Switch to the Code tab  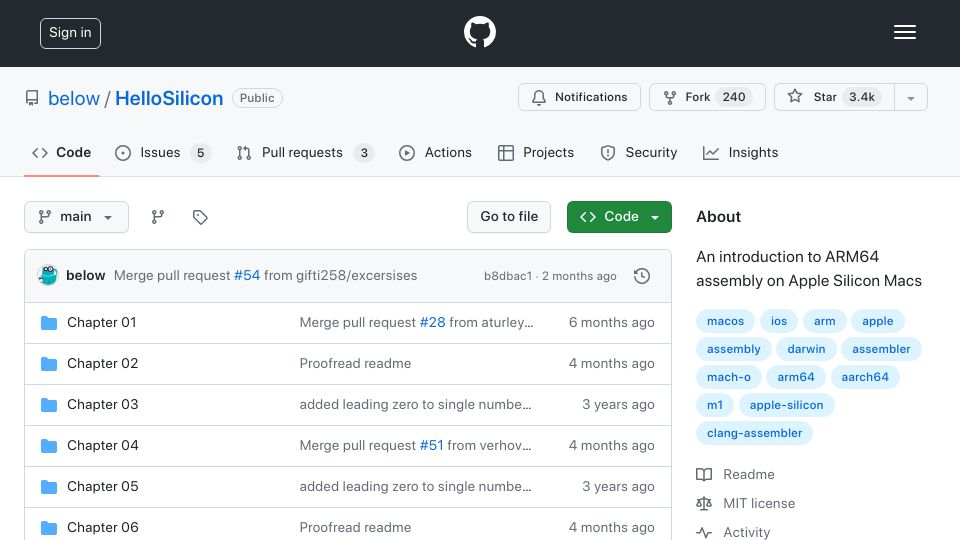61,152
